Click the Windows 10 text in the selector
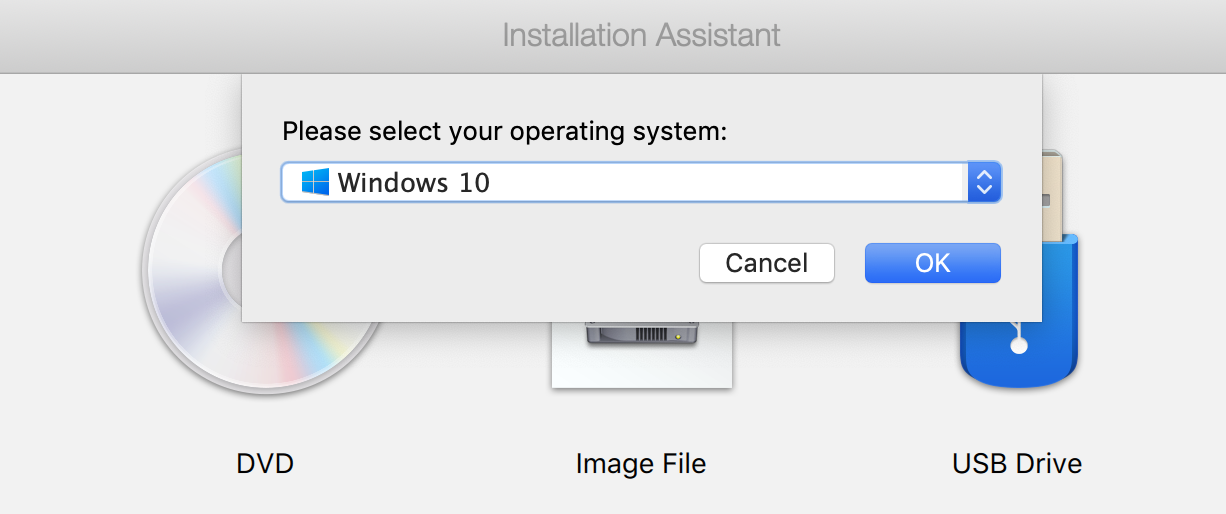 [x=414, y=183]
